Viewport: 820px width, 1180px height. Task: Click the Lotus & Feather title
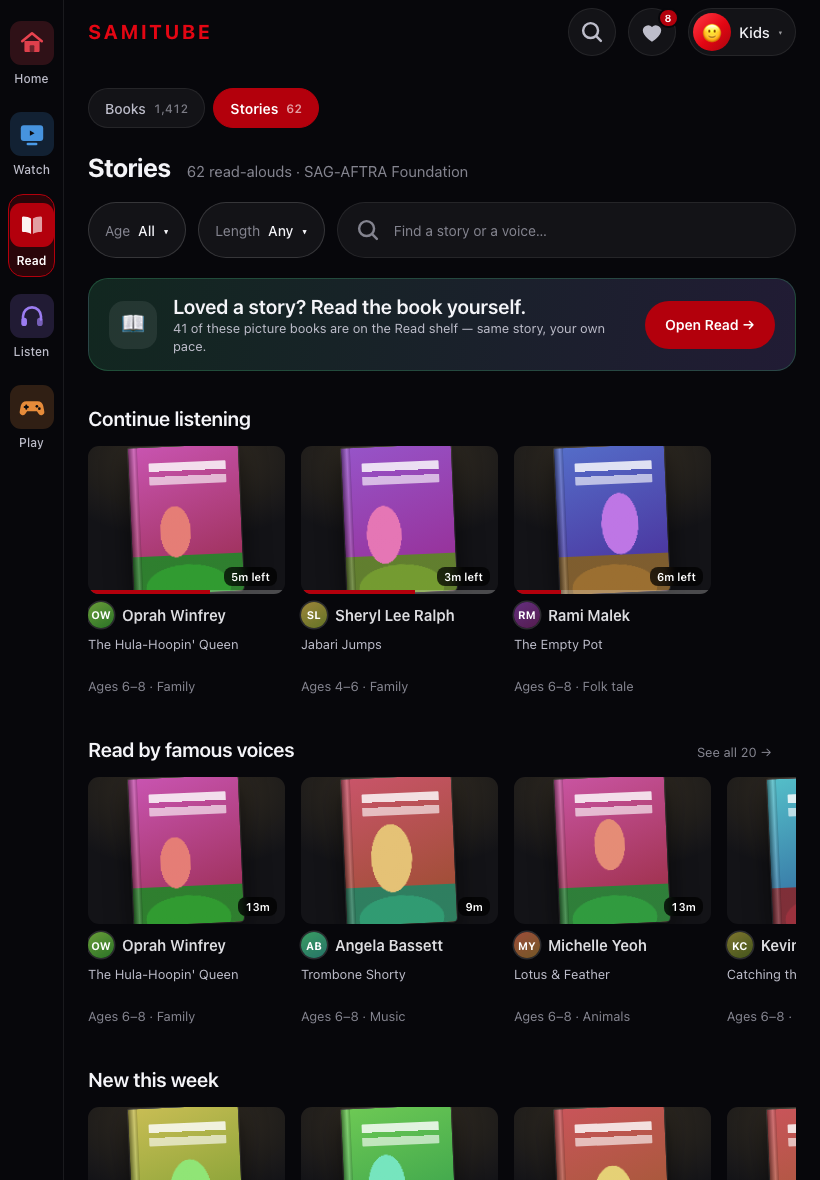coord(562,975)
